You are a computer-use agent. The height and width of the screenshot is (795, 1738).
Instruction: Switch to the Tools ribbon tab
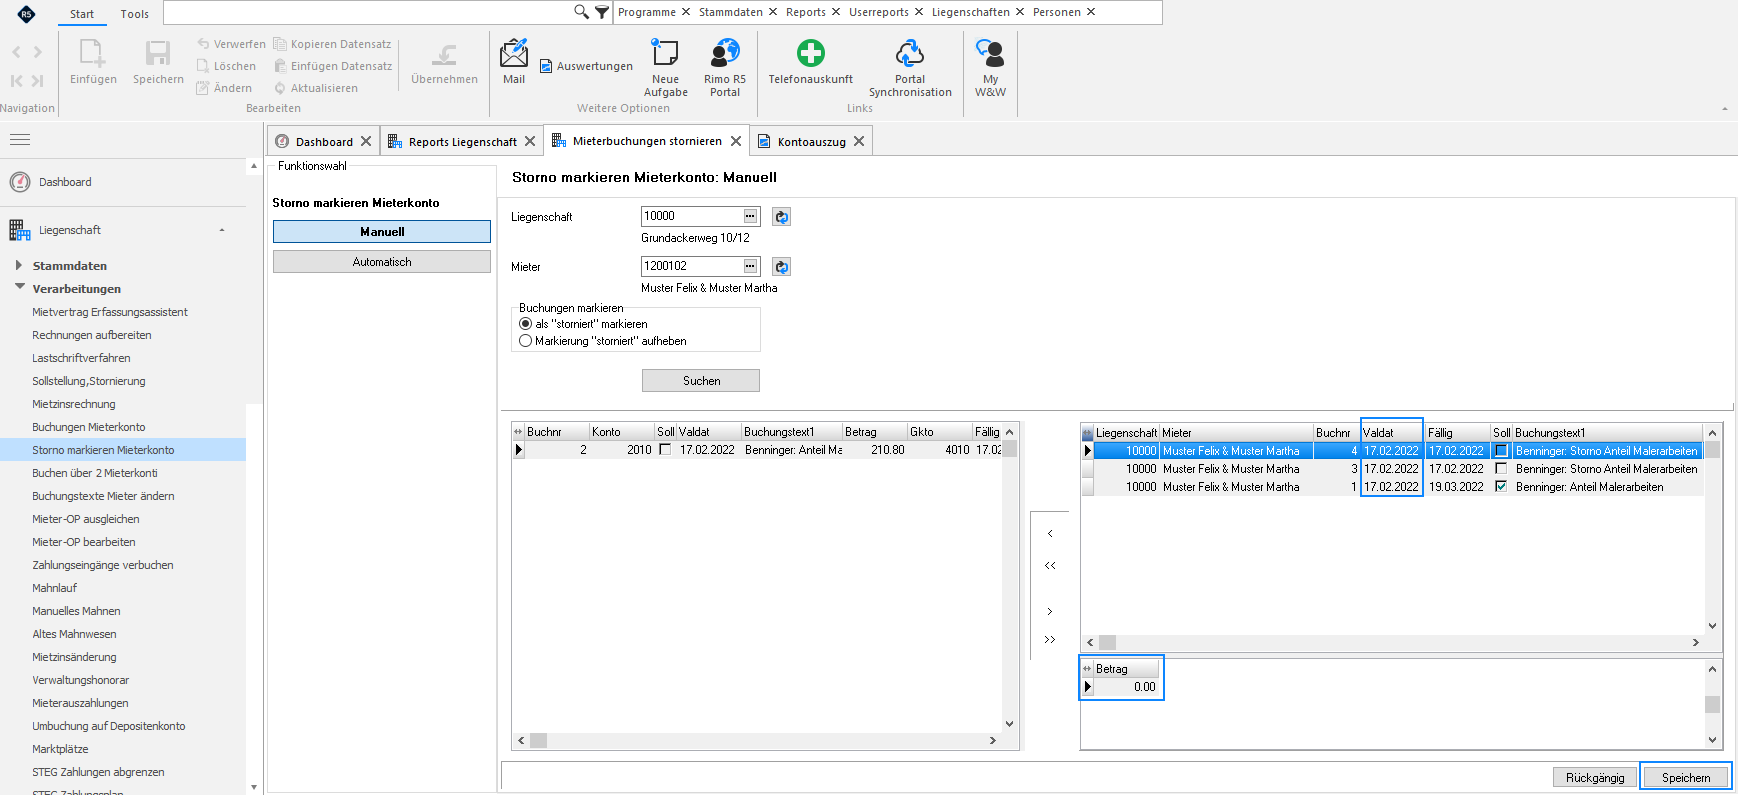[135, 14]
